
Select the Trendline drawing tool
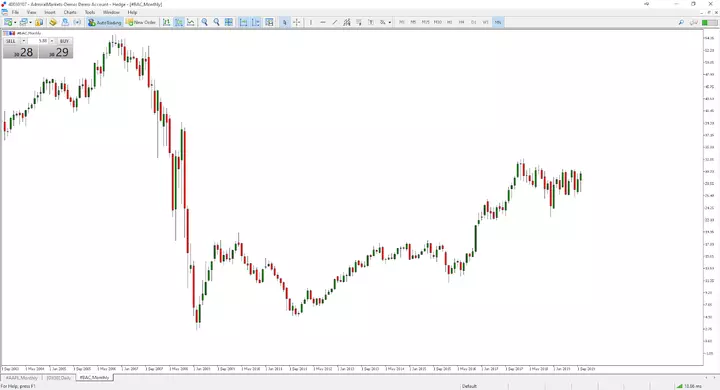point(335,22)
